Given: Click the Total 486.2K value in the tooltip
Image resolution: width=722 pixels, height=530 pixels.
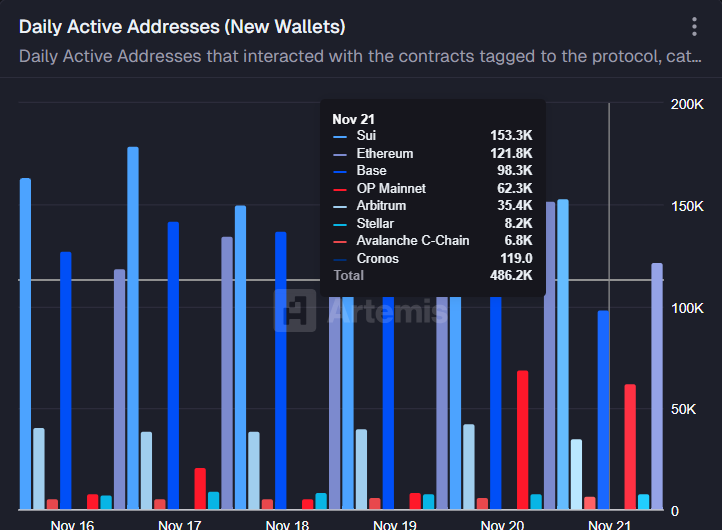Looking at the screenshot, I should click(511, 275).
